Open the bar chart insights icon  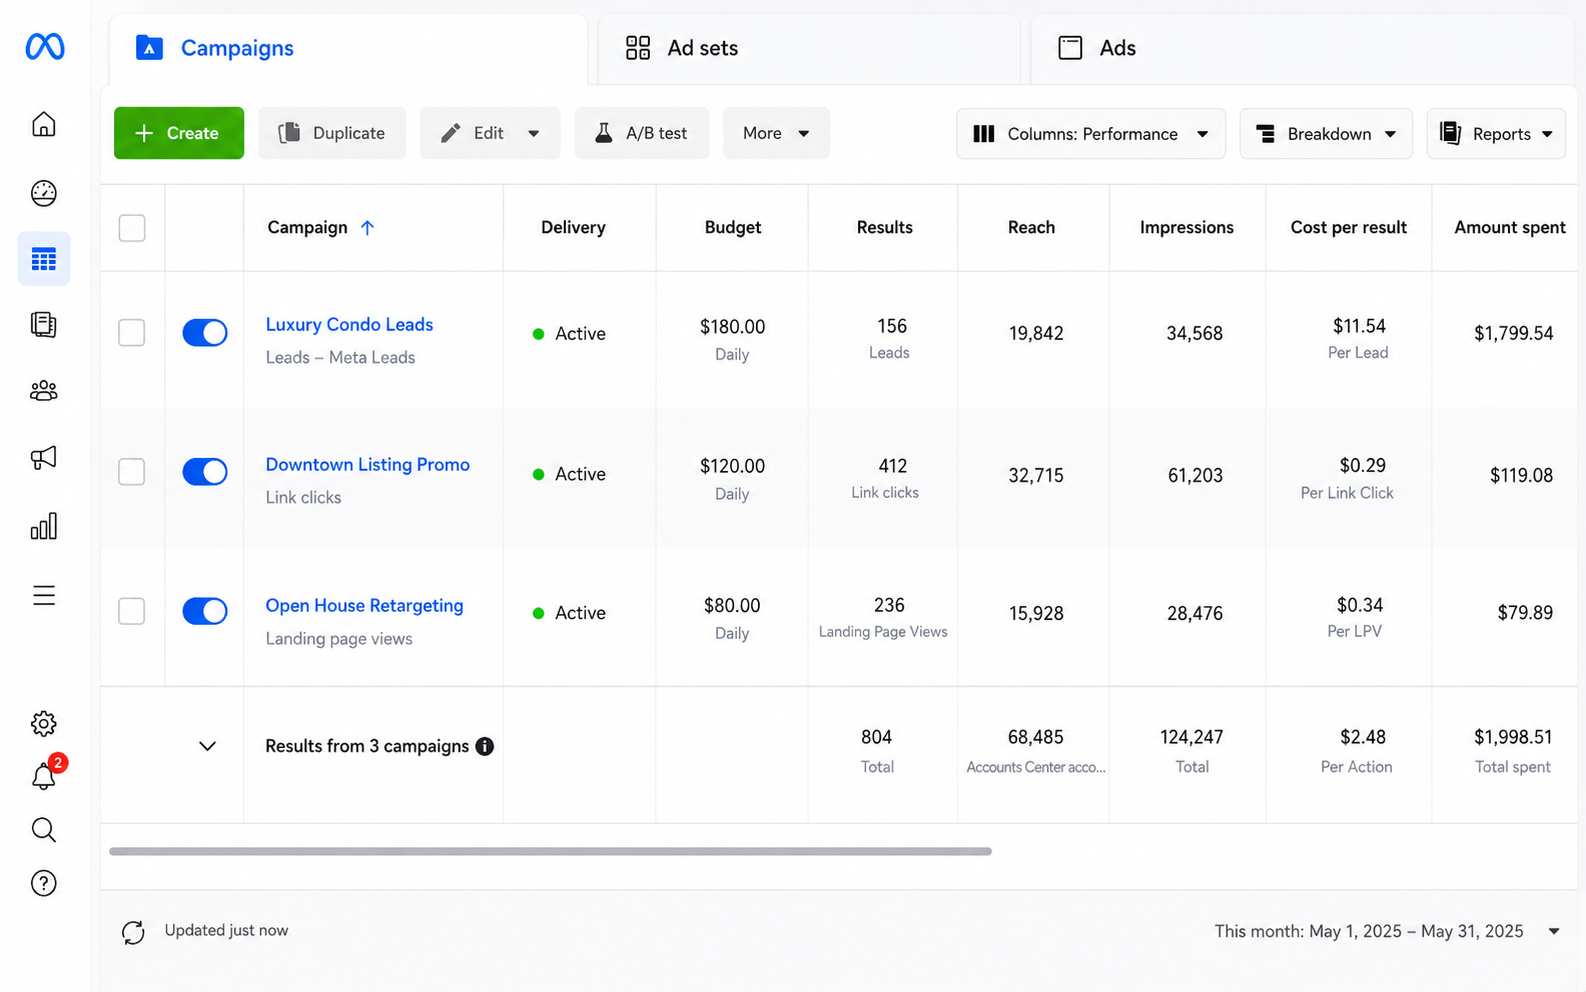pyautogui.click(x=44, y=526)
